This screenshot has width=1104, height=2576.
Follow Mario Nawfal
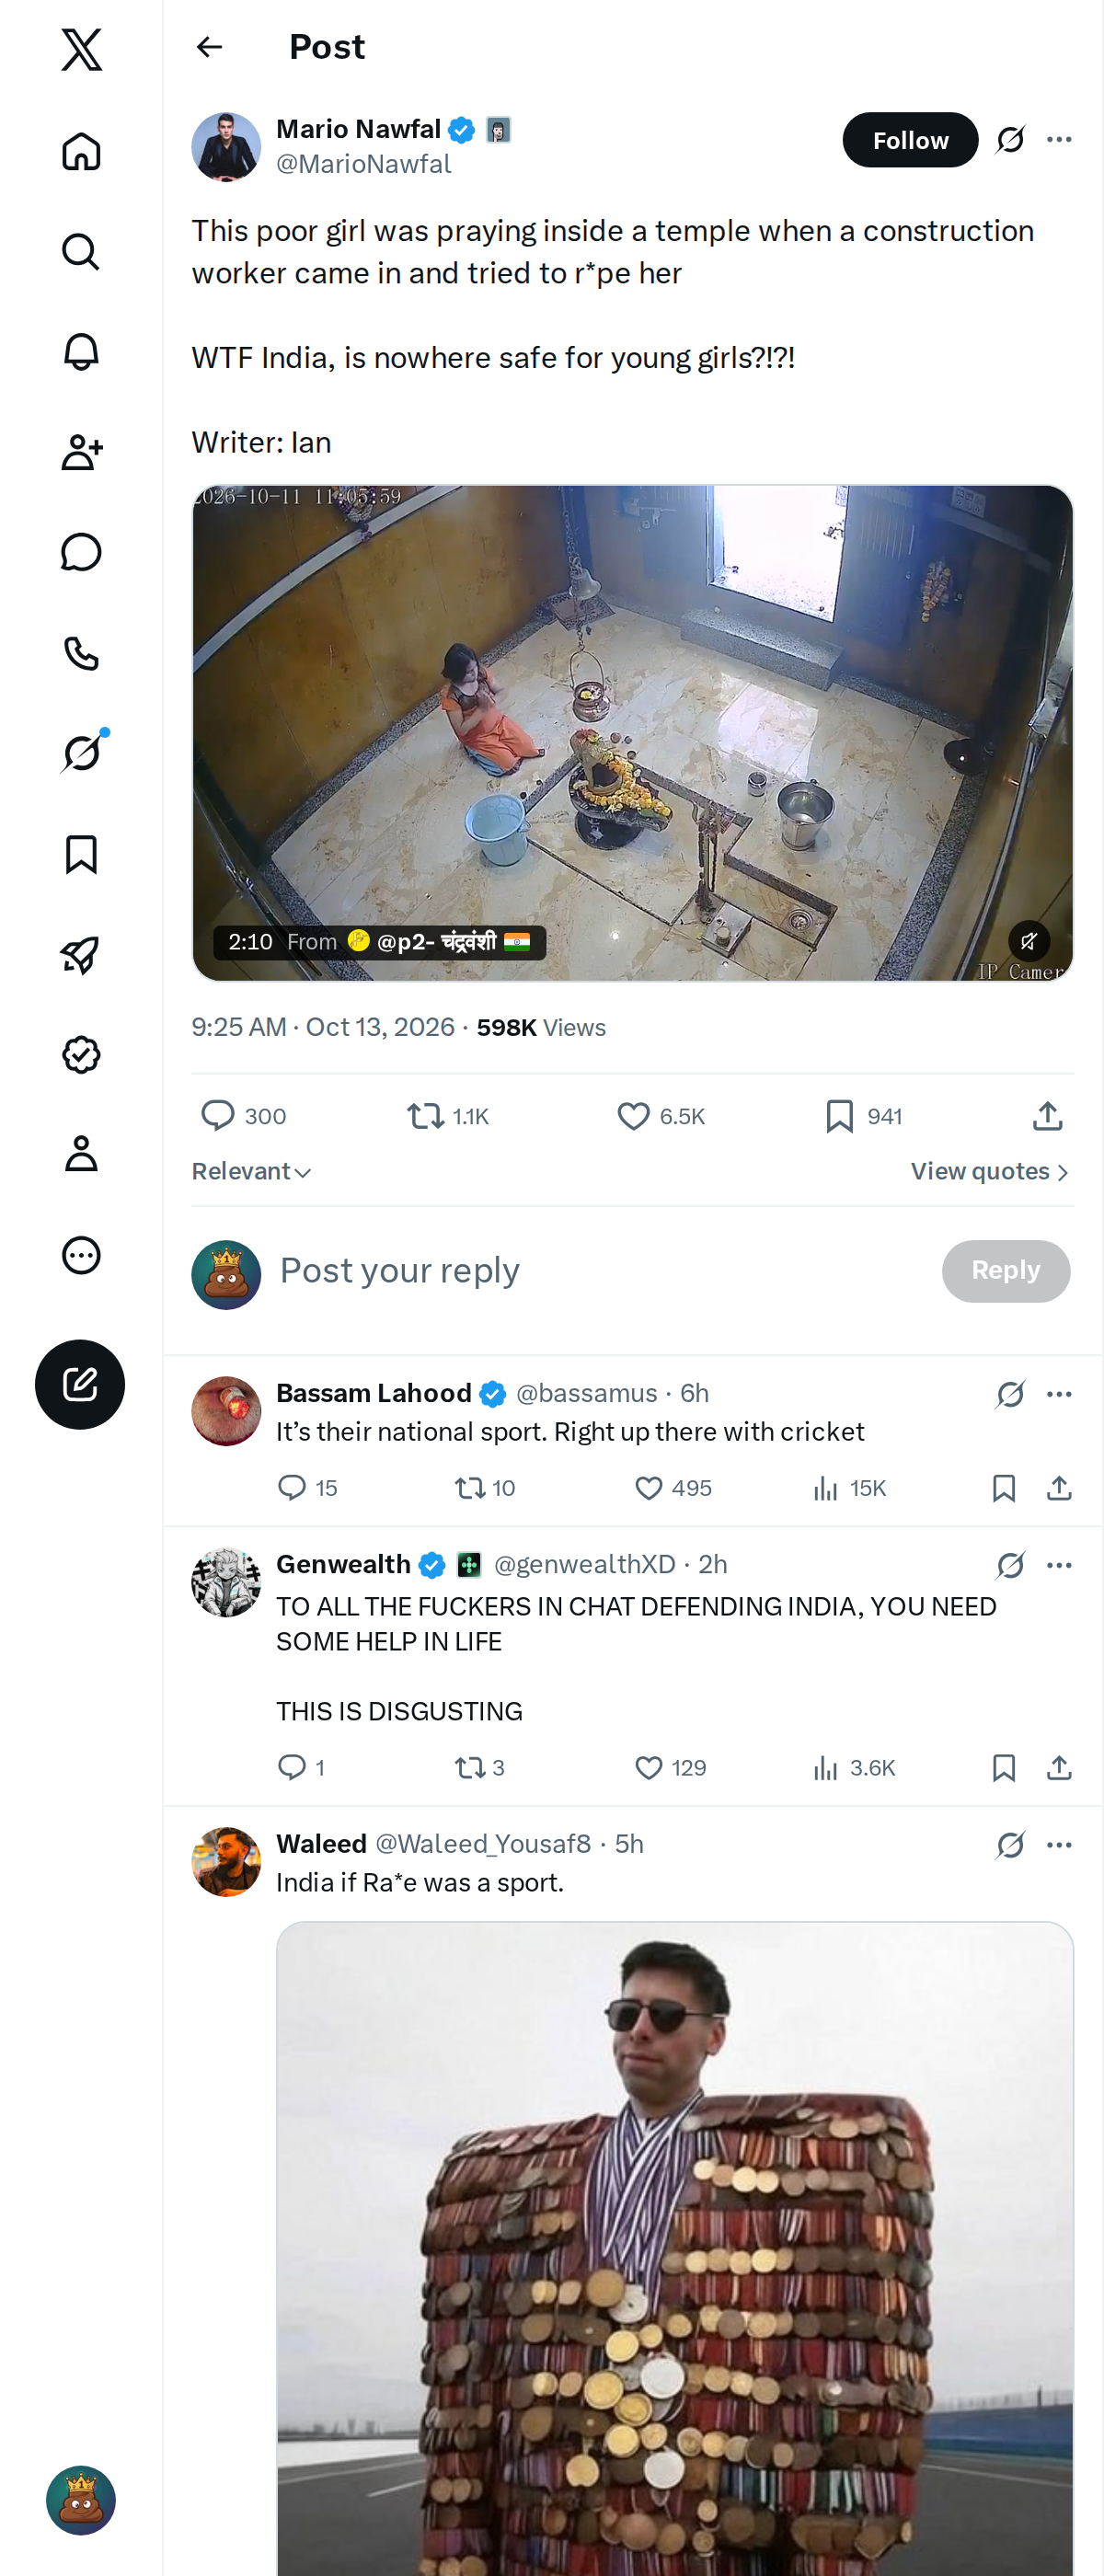pyautogui.click(x=910, y=140)
